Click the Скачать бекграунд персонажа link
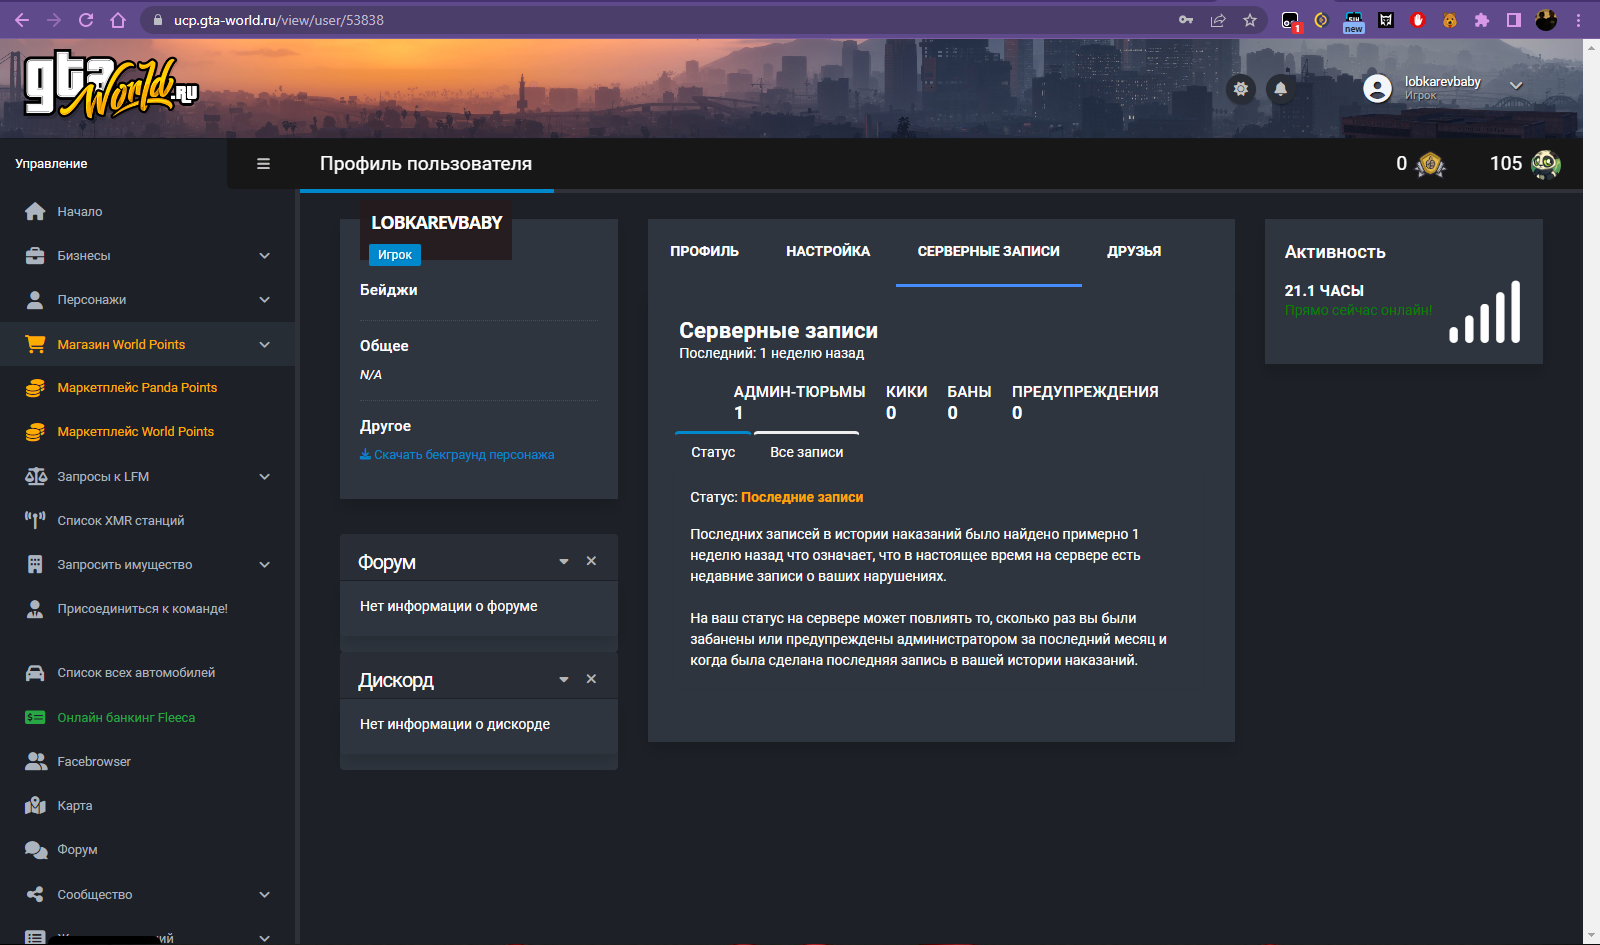 [457, 455]
